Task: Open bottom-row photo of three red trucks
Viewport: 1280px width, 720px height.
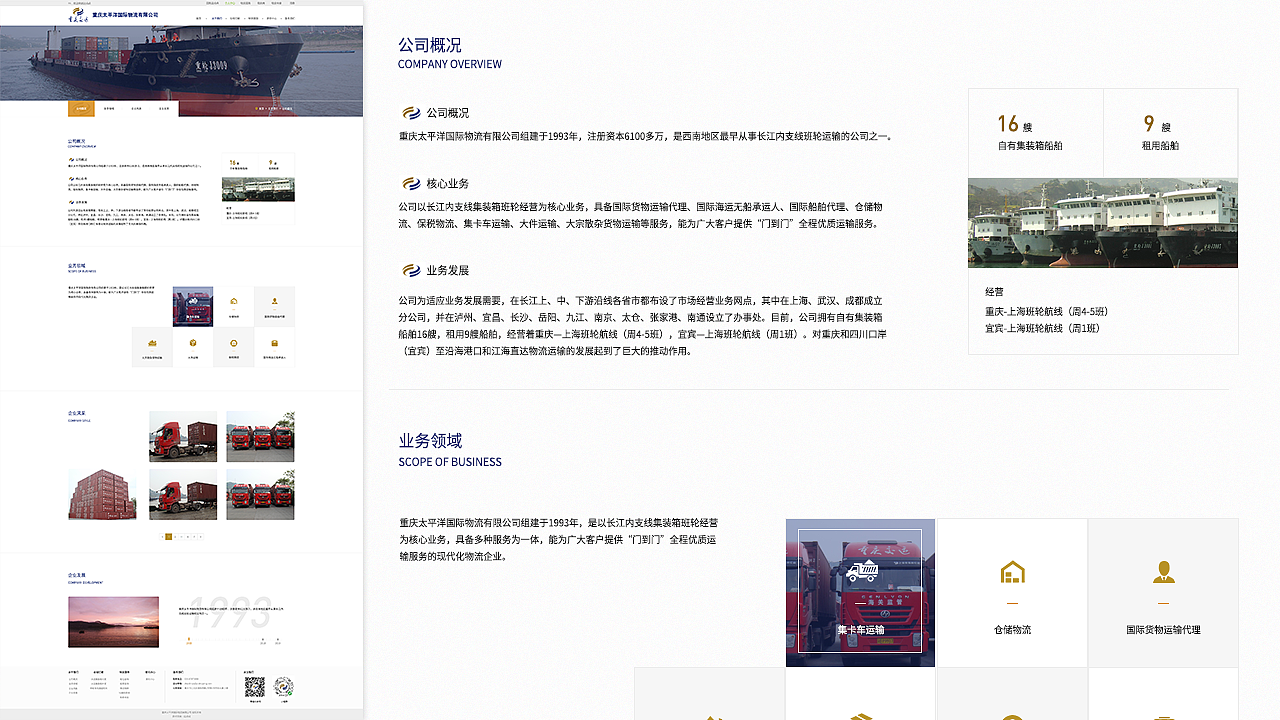Action: pyautogui.click(x=260, y=494)
